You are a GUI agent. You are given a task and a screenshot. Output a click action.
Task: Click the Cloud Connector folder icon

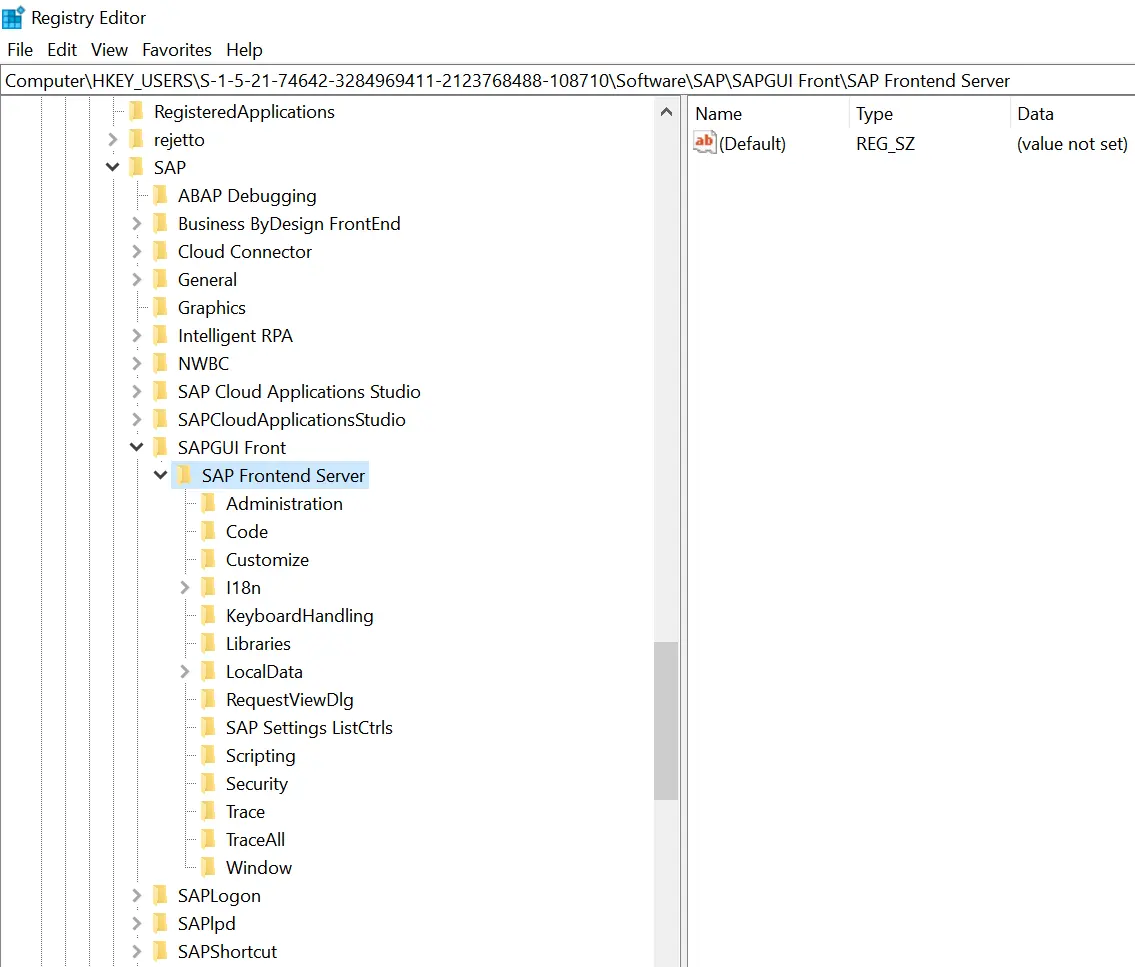click(161, 251)
